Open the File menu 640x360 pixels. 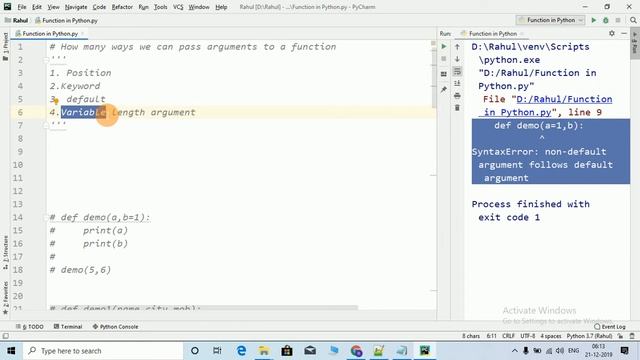click(22, 7)
